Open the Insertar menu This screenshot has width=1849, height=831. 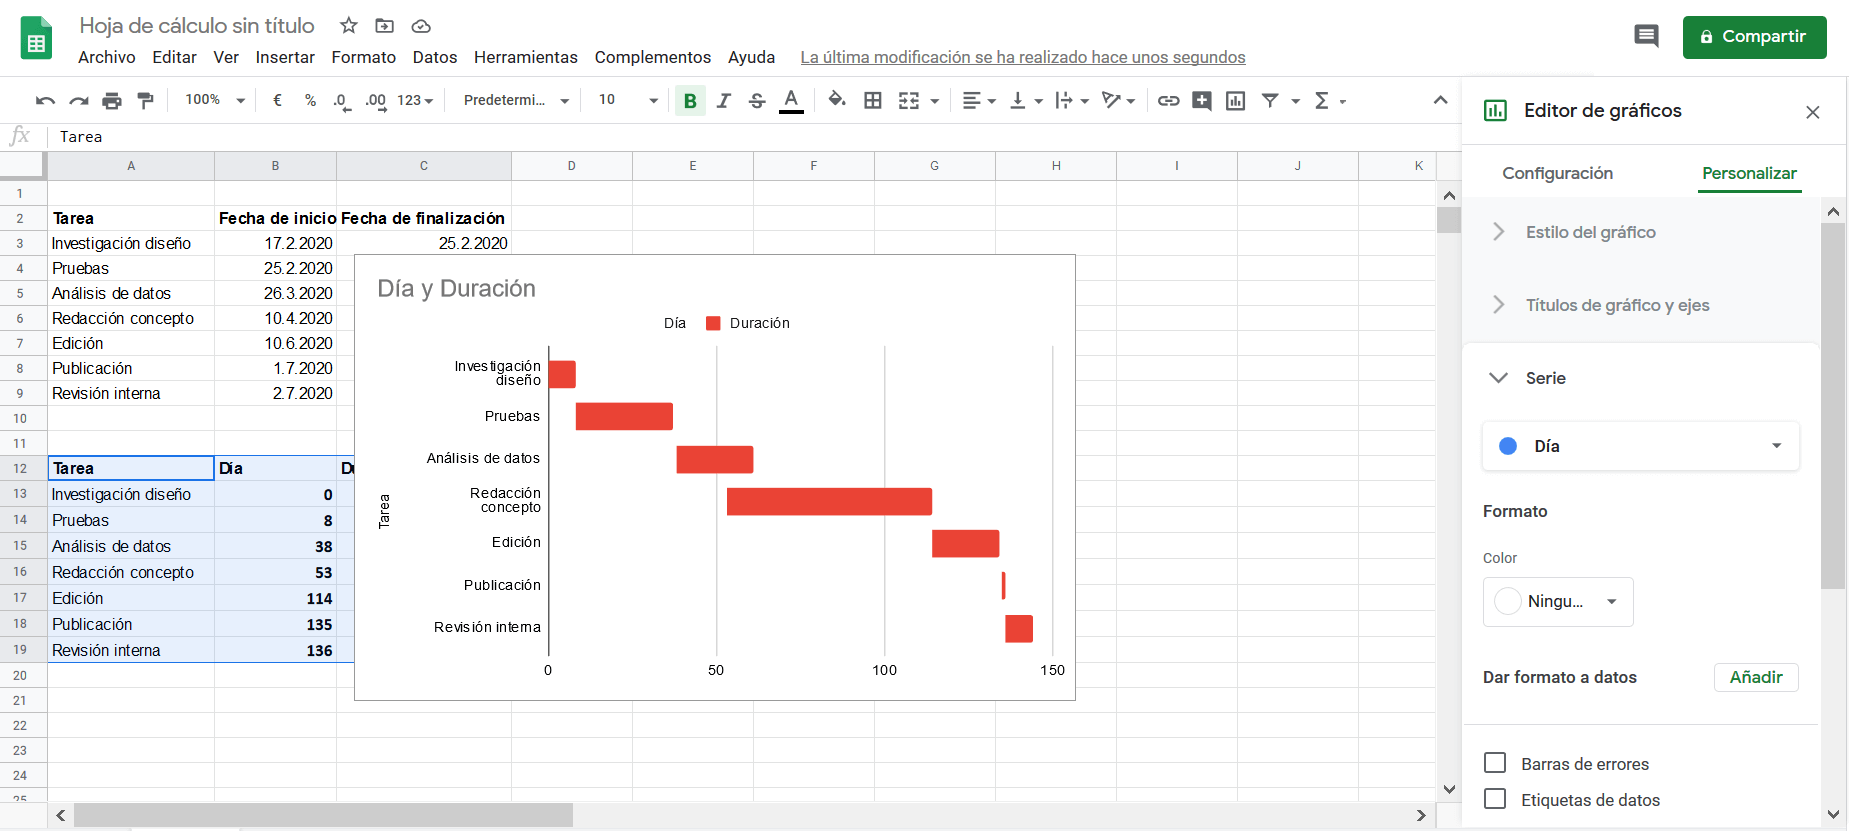pyautogui.click(x=285, y=57)
